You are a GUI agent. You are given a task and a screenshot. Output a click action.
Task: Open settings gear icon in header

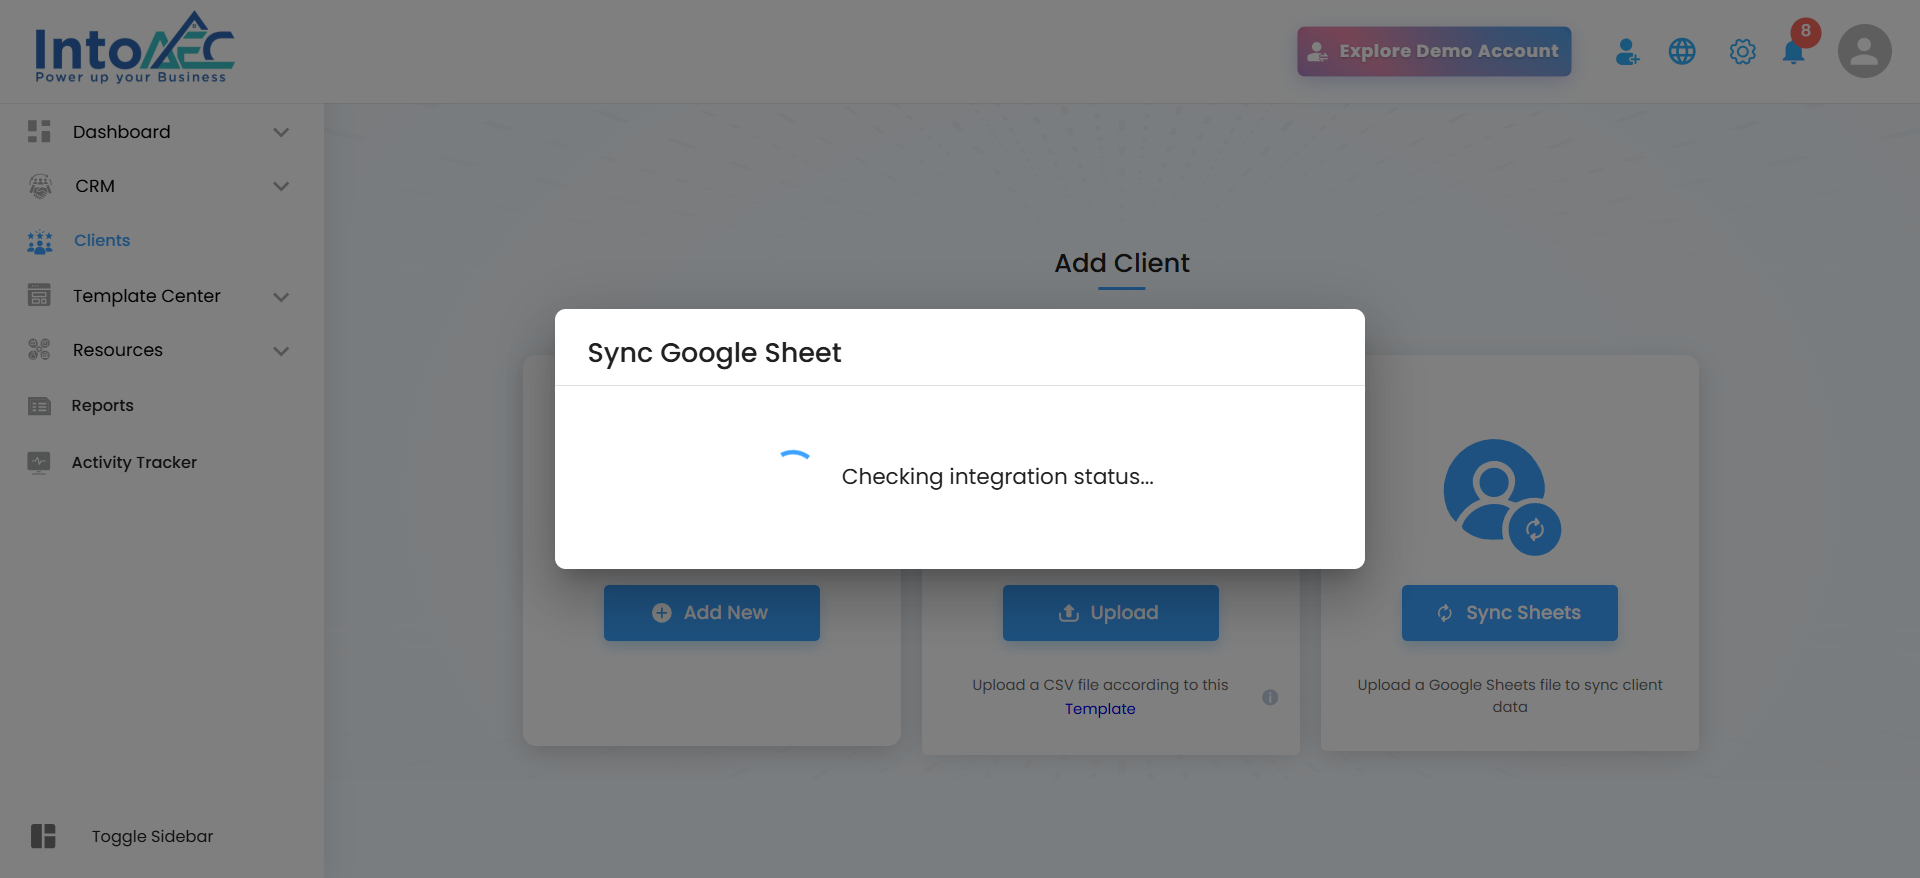(x=1742, y=52)
